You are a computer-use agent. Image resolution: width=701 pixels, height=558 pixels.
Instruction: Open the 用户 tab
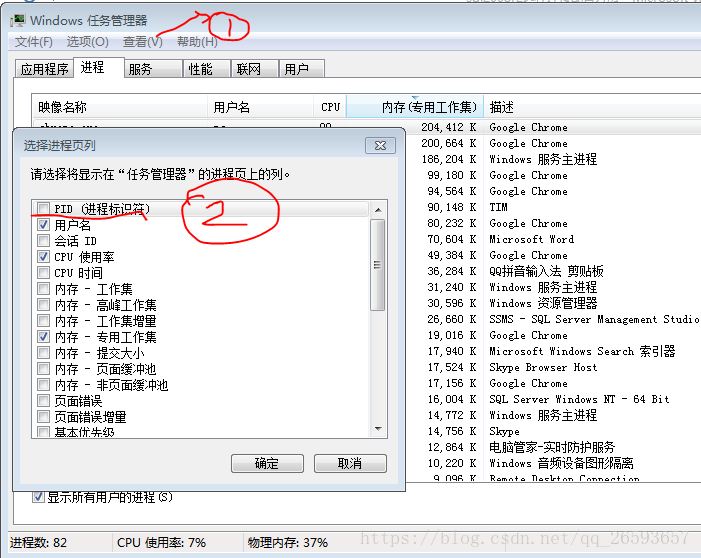point(302,69)
